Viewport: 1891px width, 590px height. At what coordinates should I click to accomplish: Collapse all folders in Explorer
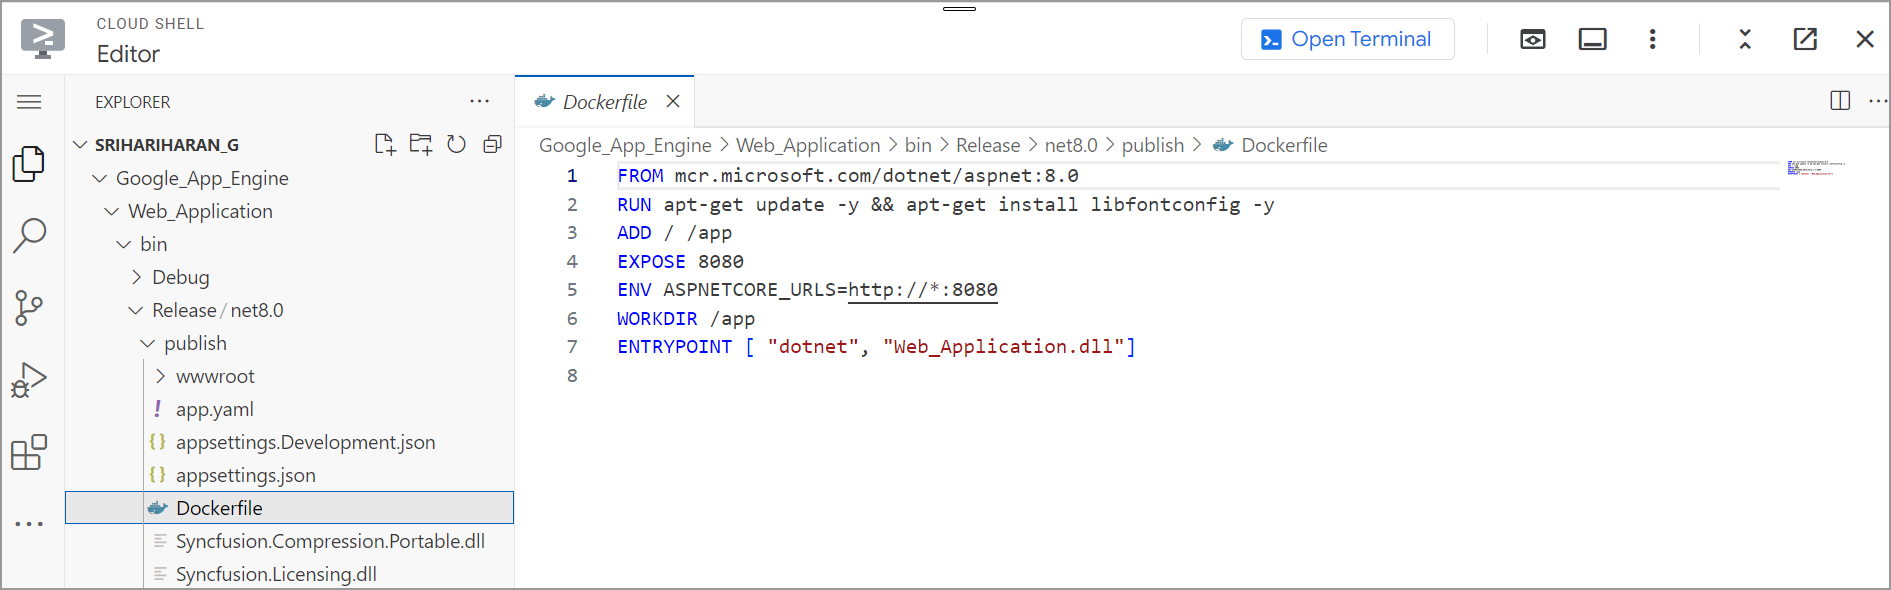pos(492,145)
